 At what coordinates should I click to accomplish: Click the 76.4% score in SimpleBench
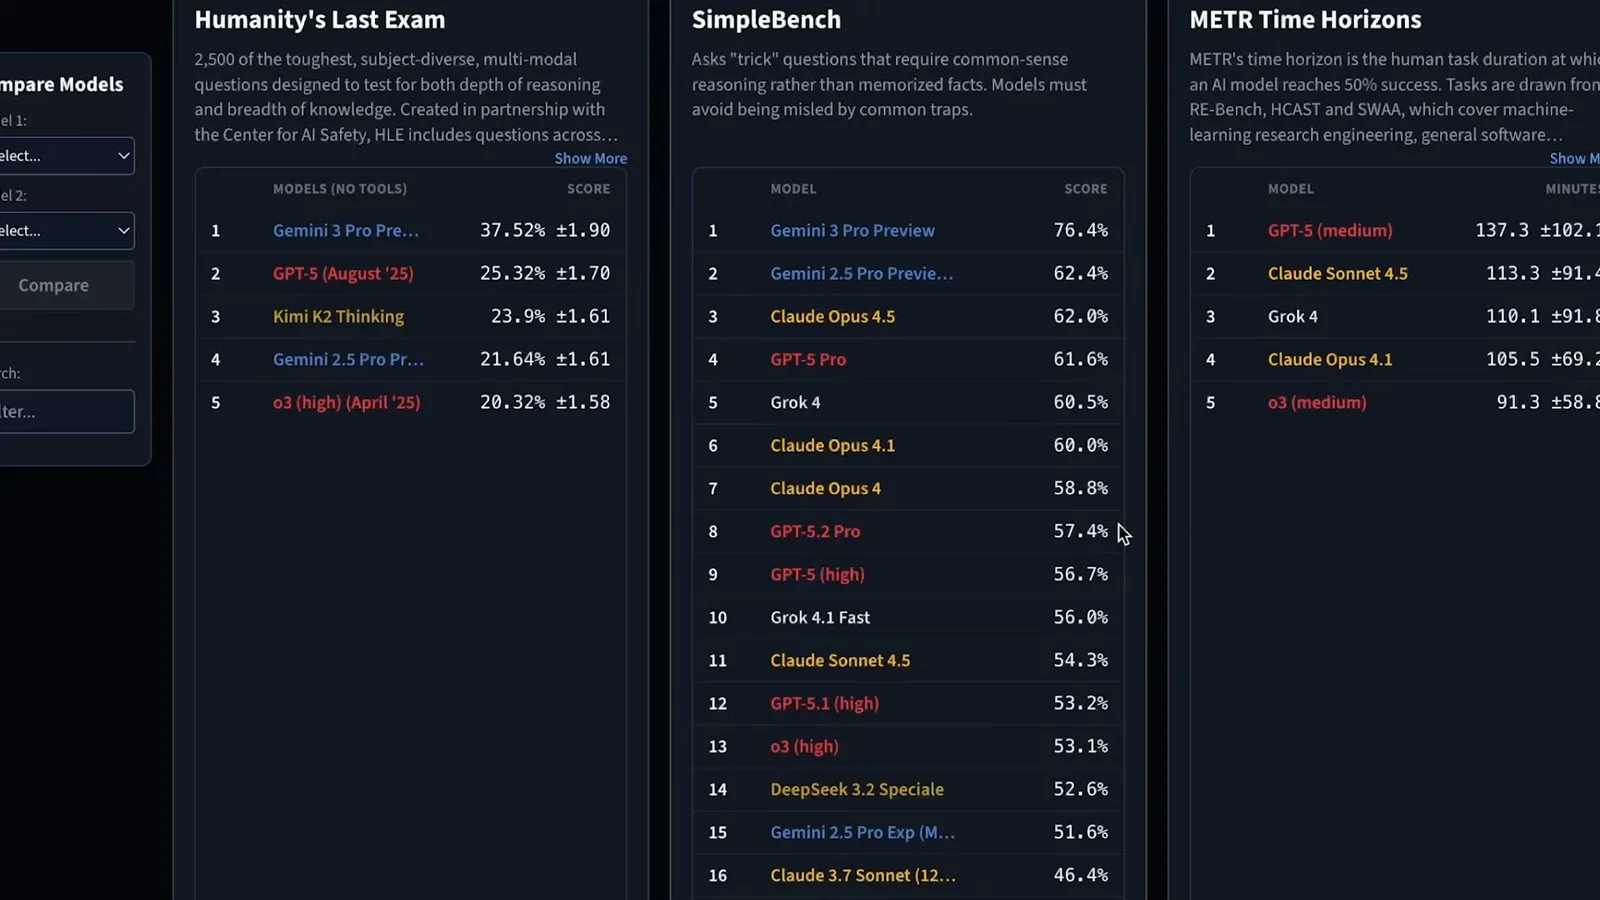[1080, 230]
